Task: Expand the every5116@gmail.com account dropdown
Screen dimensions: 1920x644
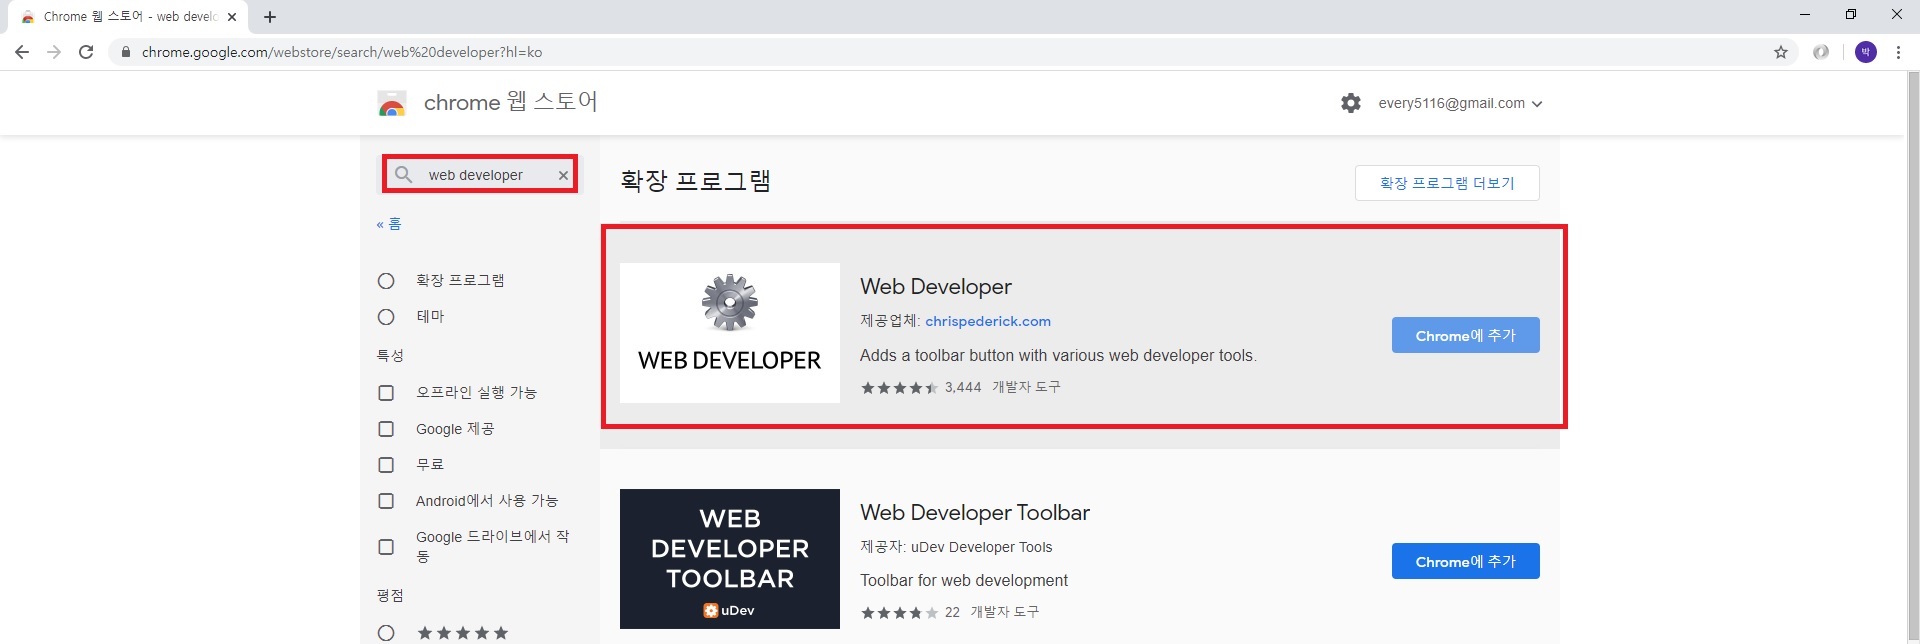Action: click(1460, 103)
